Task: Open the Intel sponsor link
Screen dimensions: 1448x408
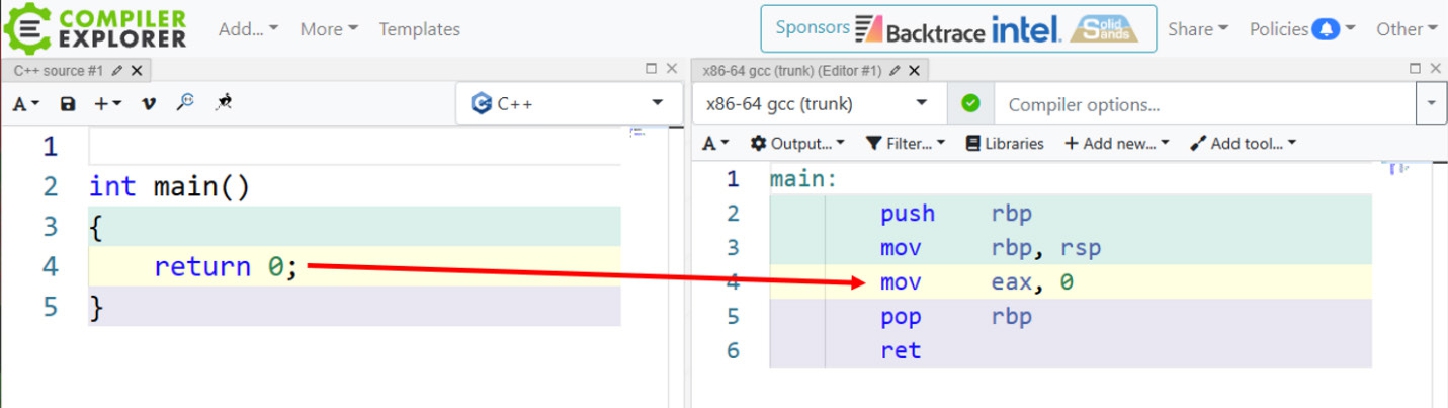Action: pyautogui.click(x=1026, y=29)
